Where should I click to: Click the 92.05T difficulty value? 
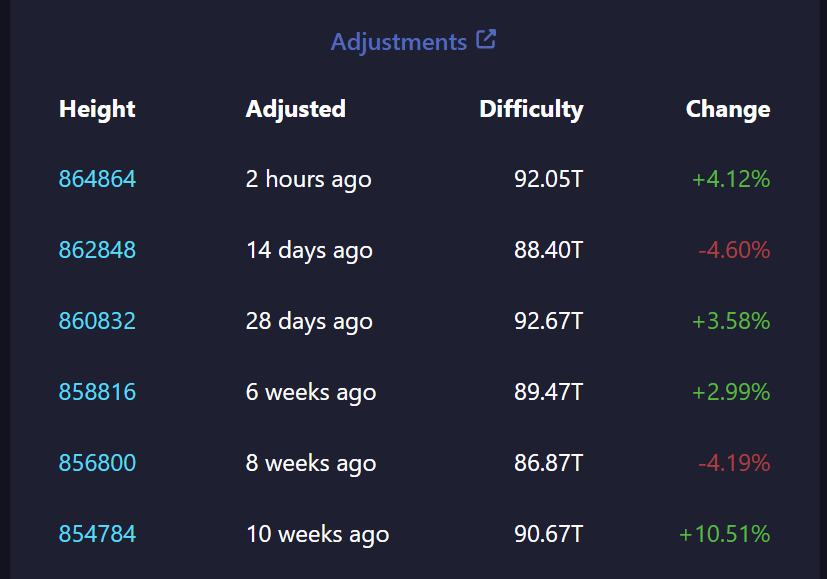[548, 179]
